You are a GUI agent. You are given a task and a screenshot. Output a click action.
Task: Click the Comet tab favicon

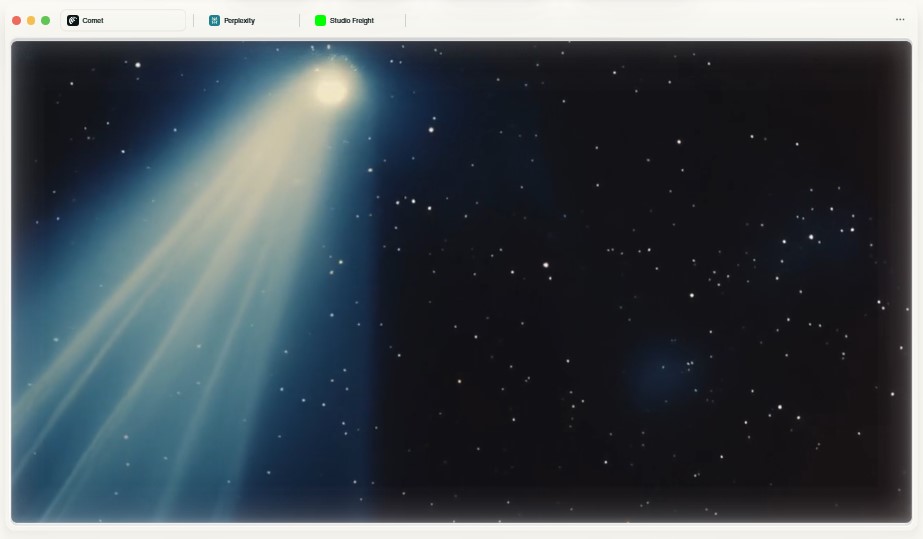(73, 21)
